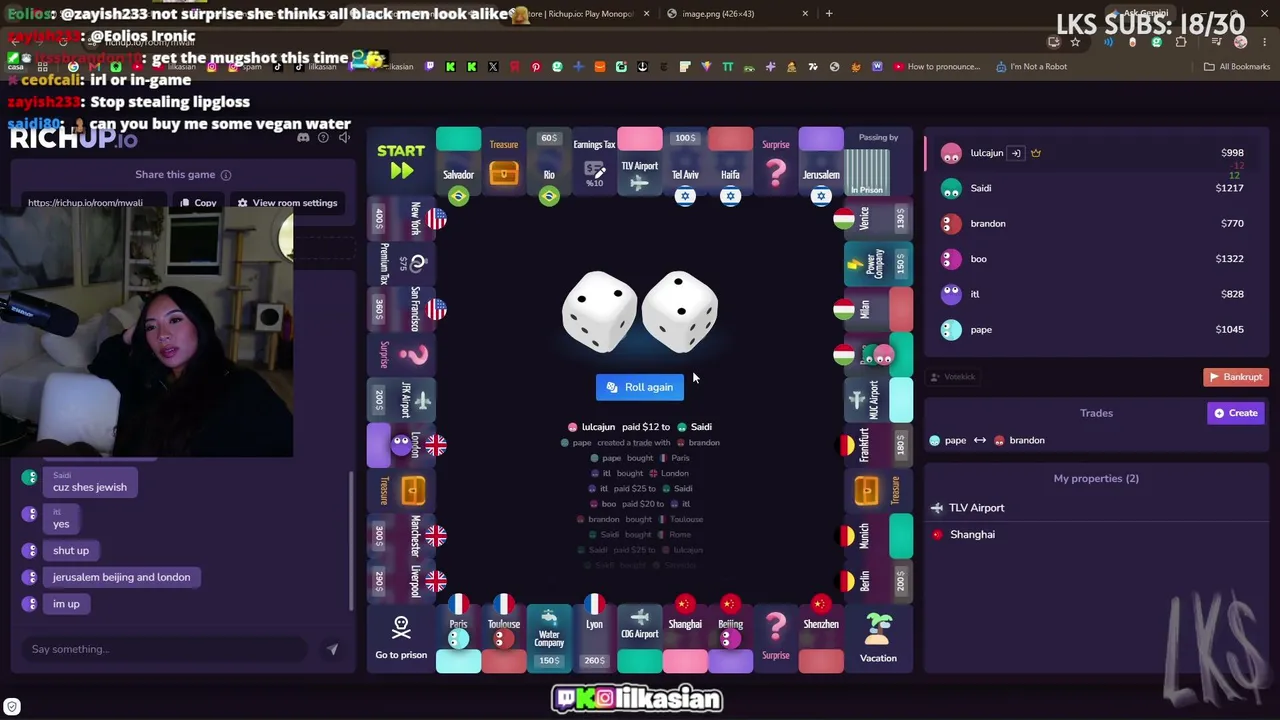Bookmark this page with the star icon
The image size is (1280, 720).
pyautogui.click(x=1075, y=42)
